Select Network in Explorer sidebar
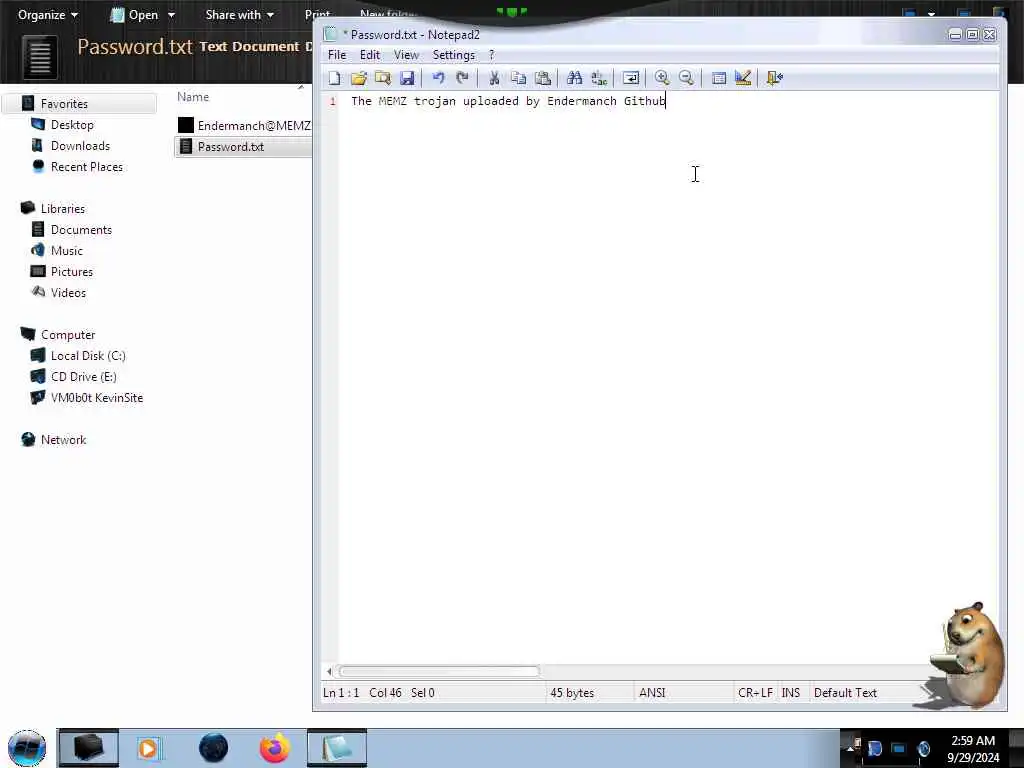The width and height of the screenshot is (1024, 768). (x=63, y=440)
